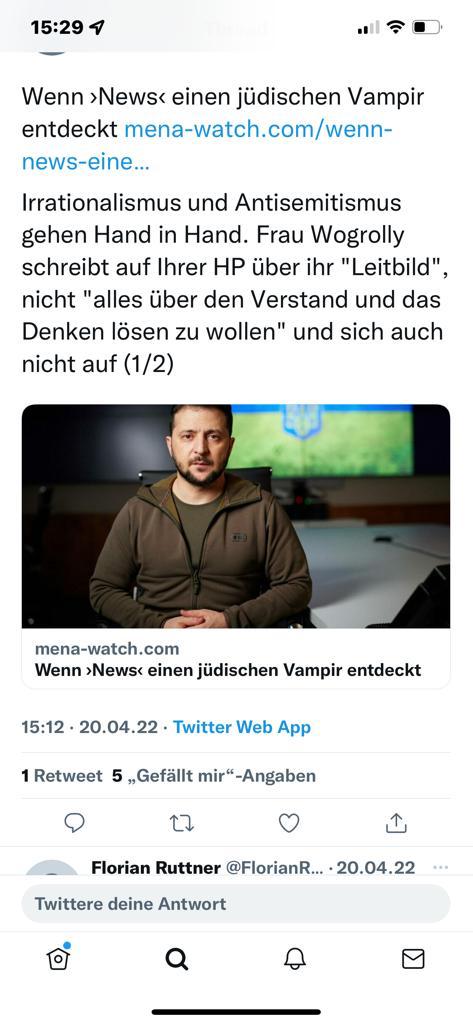473x1024 pixels.
Task: Open the mena-watch.com/wenn-news-eine link
Action: pos(207,145)
